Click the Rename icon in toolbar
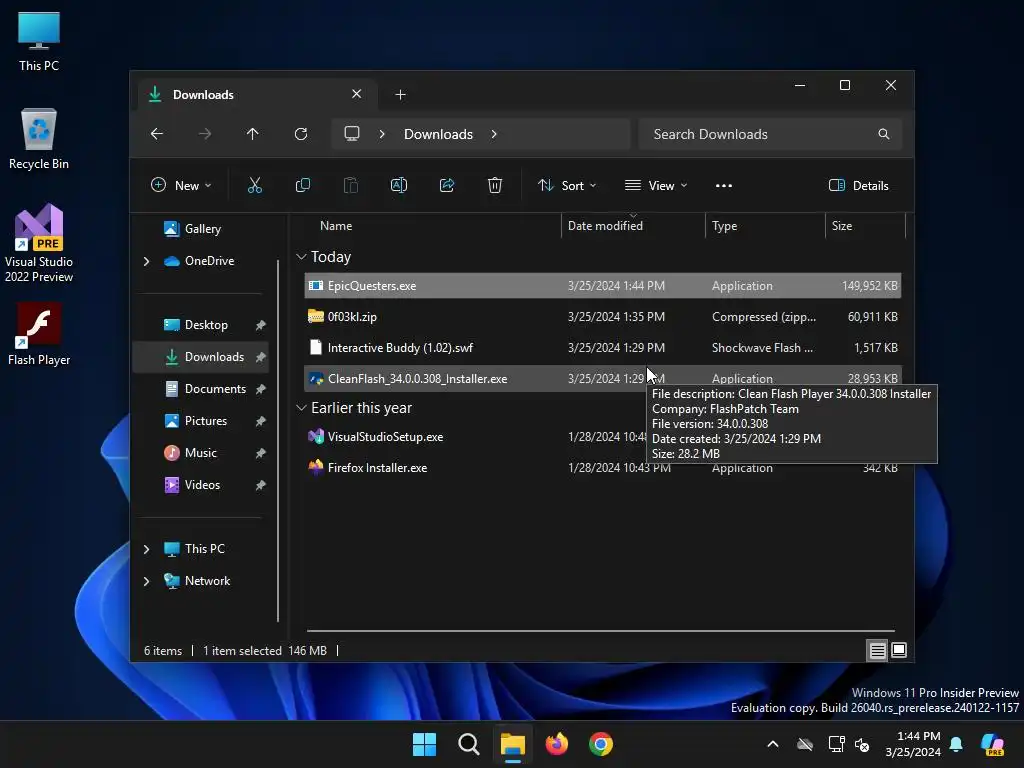1024x768 pixels. [x=398, y=185]
